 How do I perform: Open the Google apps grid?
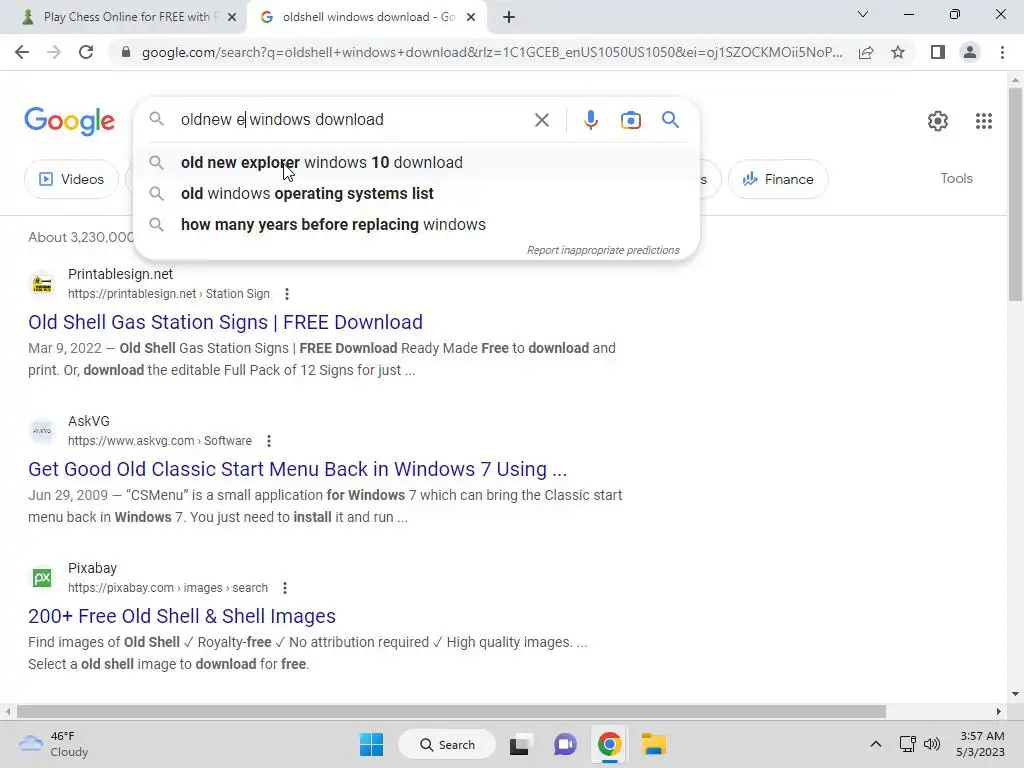(984, 121)
